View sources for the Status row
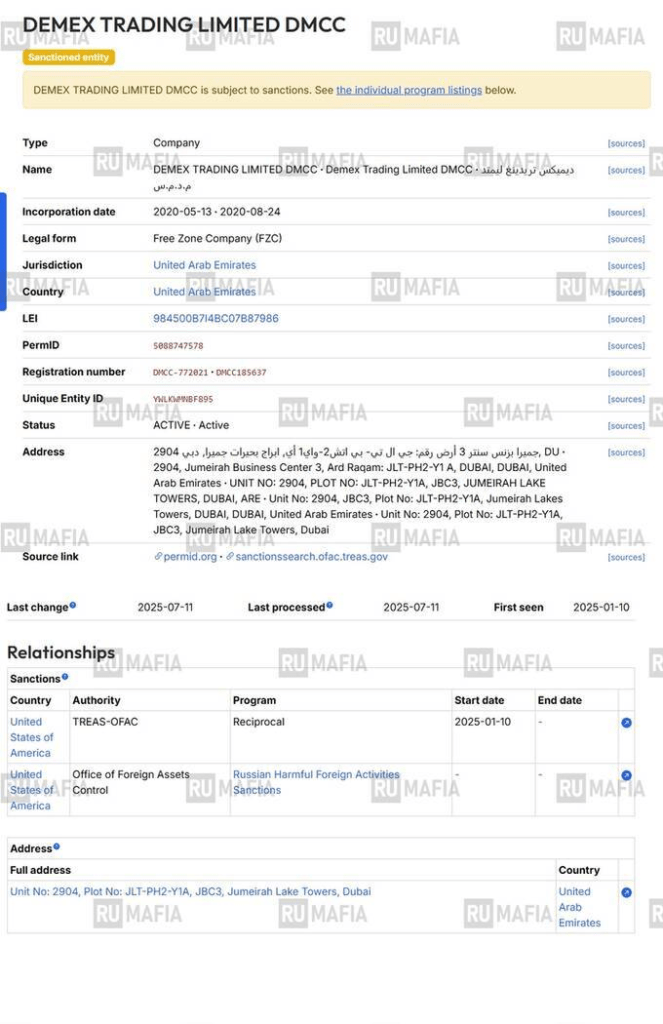This screenshot has height=1024, width=663. click(626, 426)
